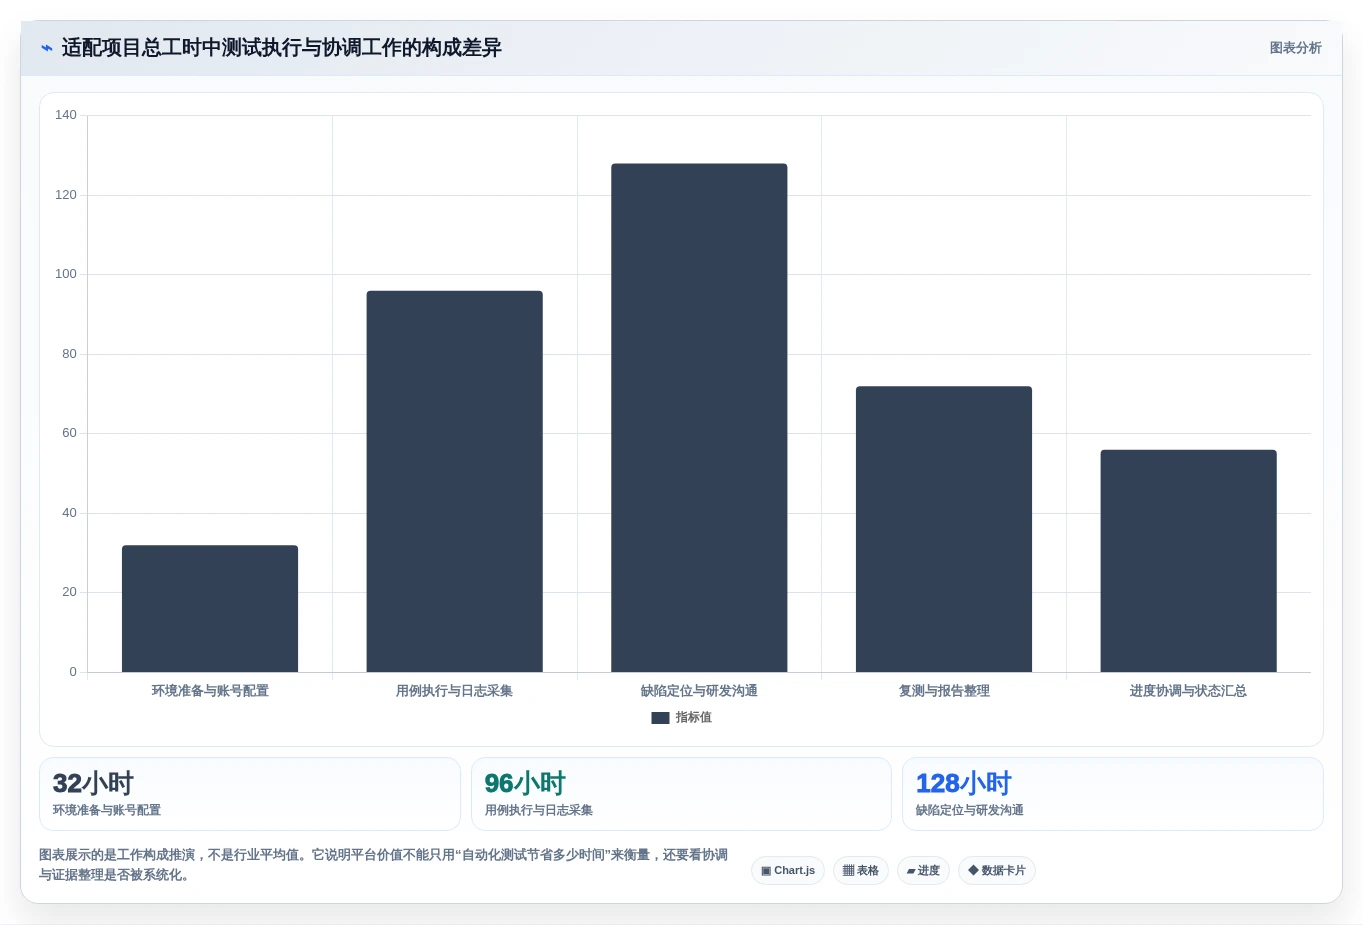
Task: Click the blue lightning icon beside title
Action: (x=46, y=48)
